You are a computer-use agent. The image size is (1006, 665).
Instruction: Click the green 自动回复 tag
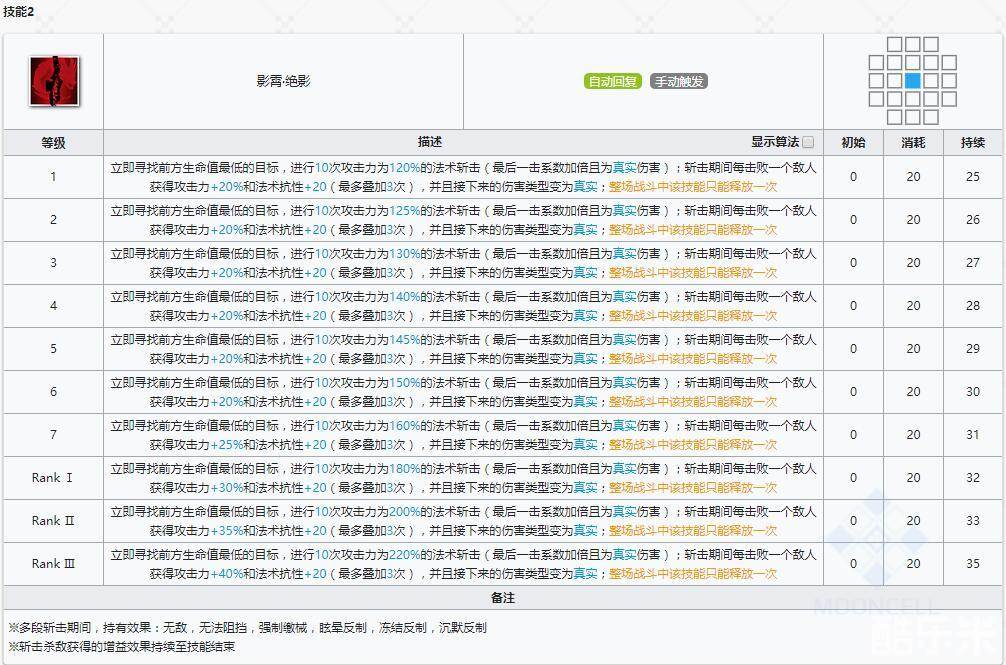coord(612,81)
